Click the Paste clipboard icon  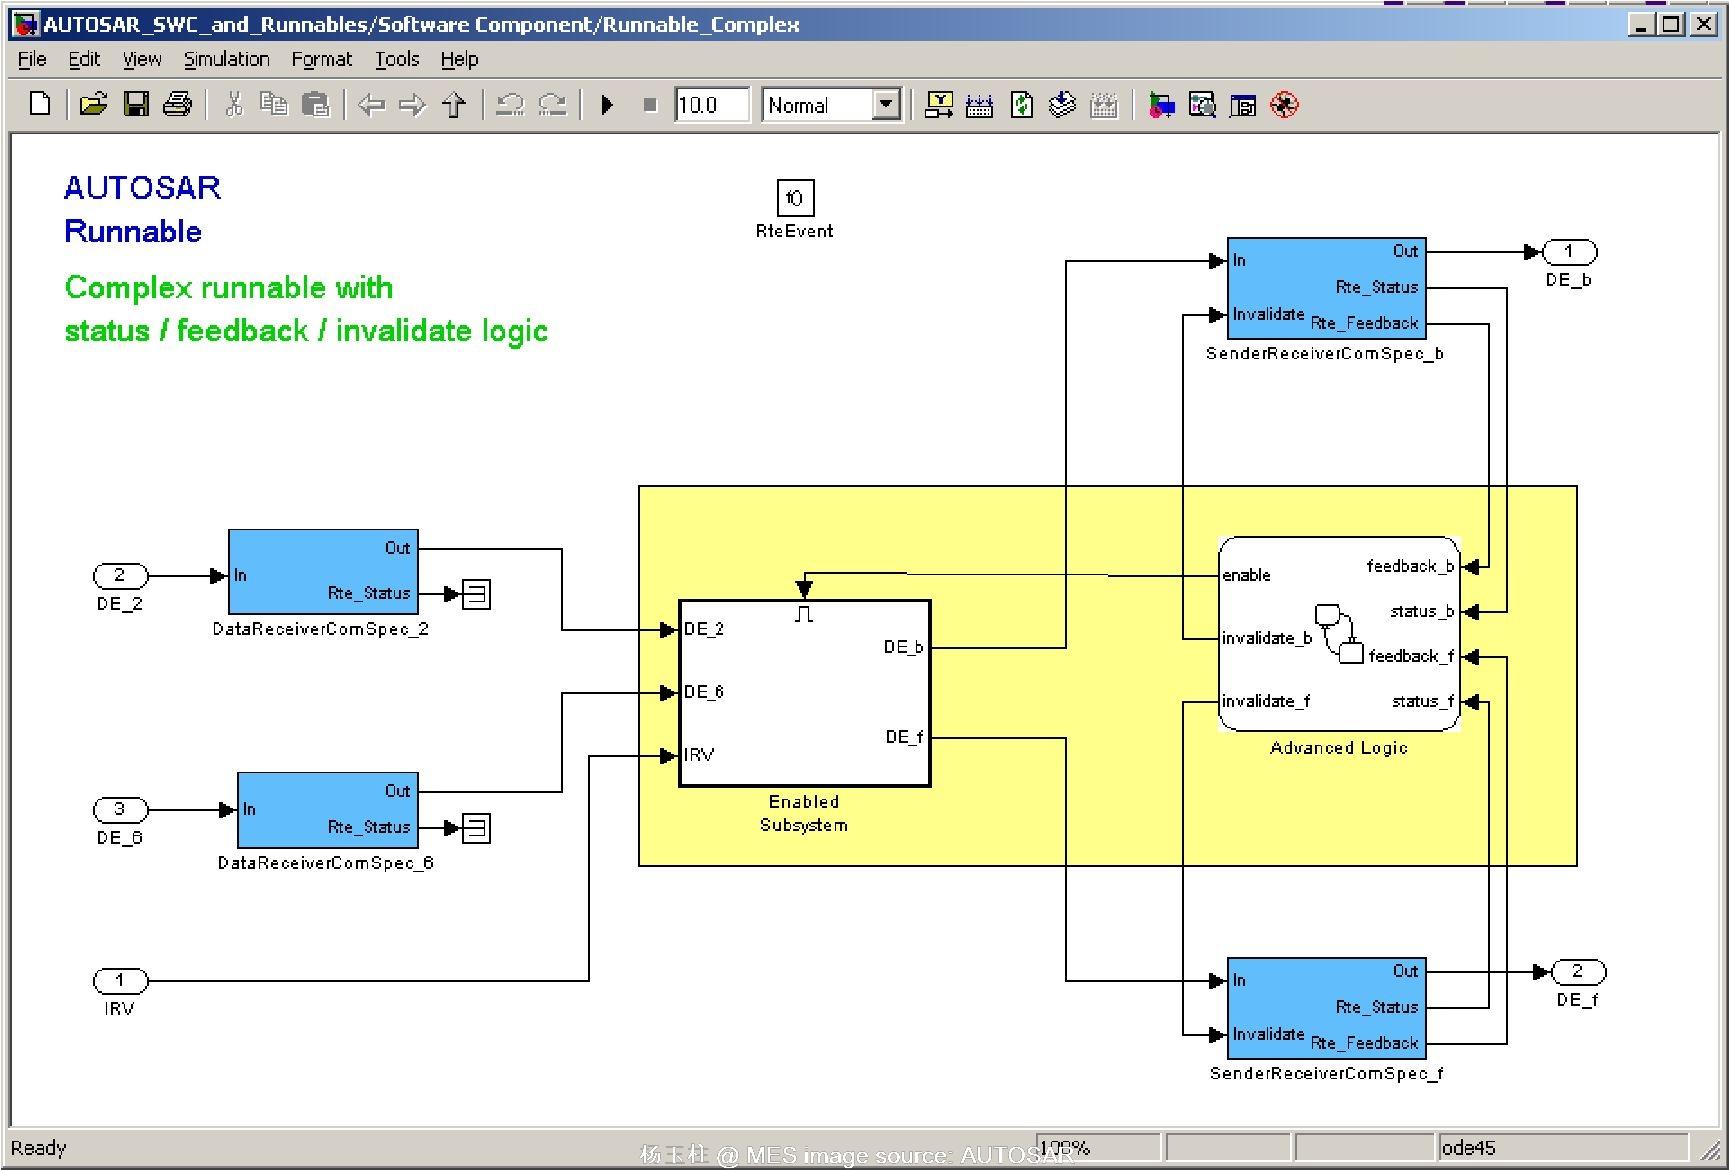(315, 104)
